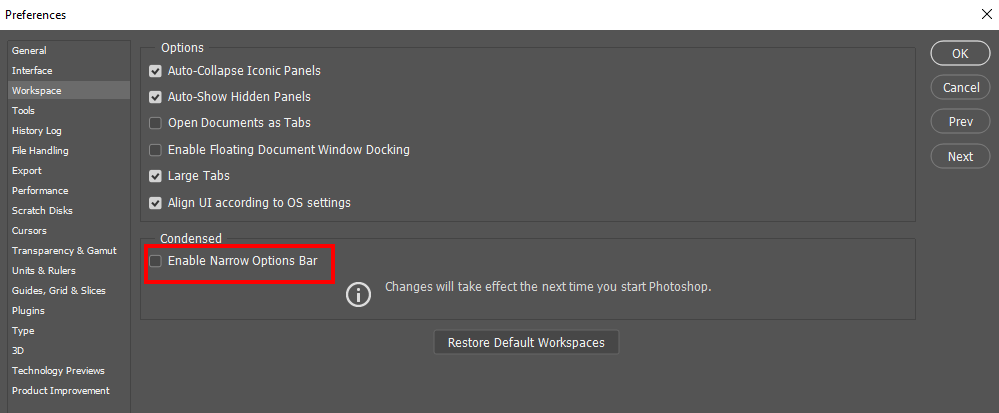This screenshot has height=413, width=999.
Task: Open Scratch Disks preferences
Action: (42, 210)
